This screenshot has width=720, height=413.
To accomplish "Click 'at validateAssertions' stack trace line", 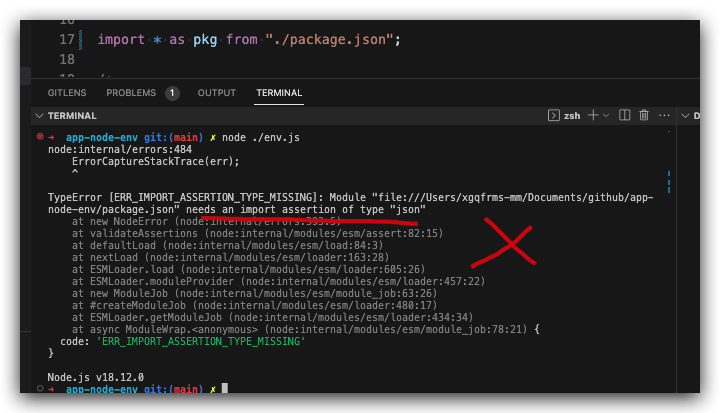I will (257, 233).
